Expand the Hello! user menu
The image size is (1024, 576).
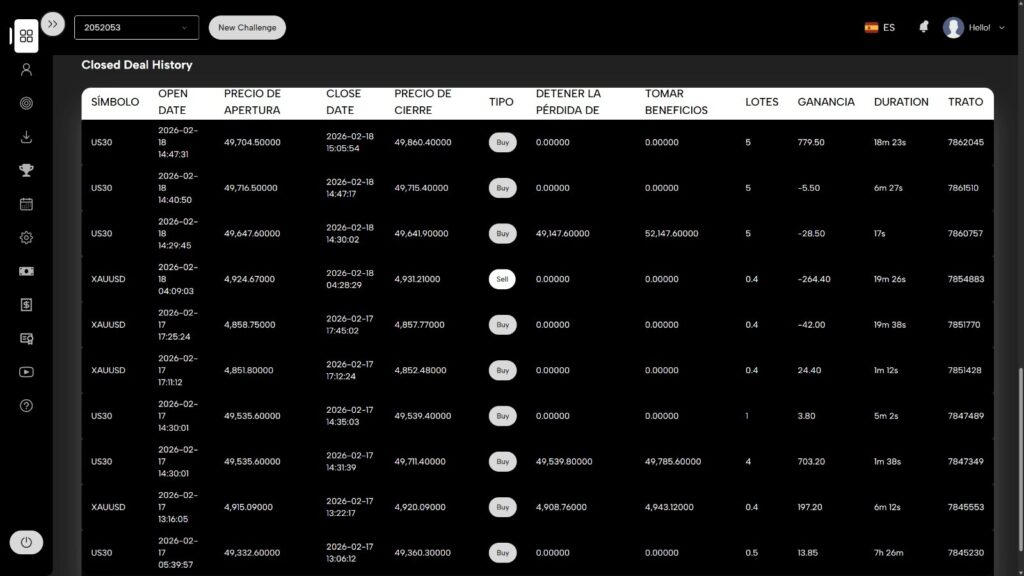click(975, 28)
